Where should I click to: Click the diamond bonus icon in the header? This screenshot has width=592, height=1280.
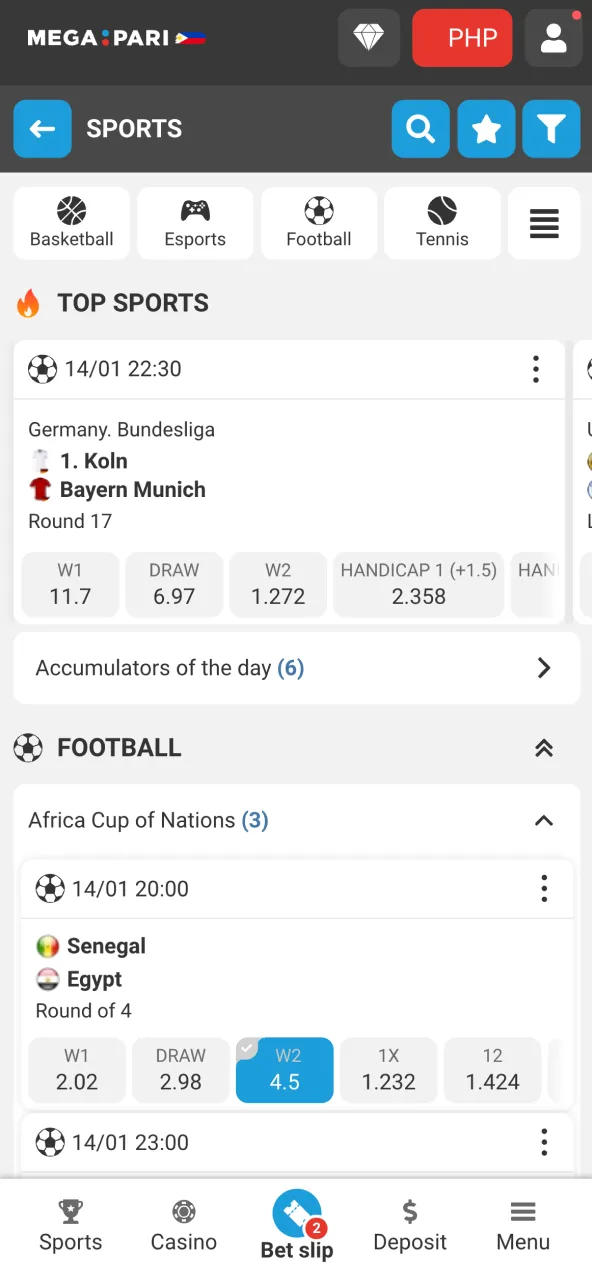[368, 37]
